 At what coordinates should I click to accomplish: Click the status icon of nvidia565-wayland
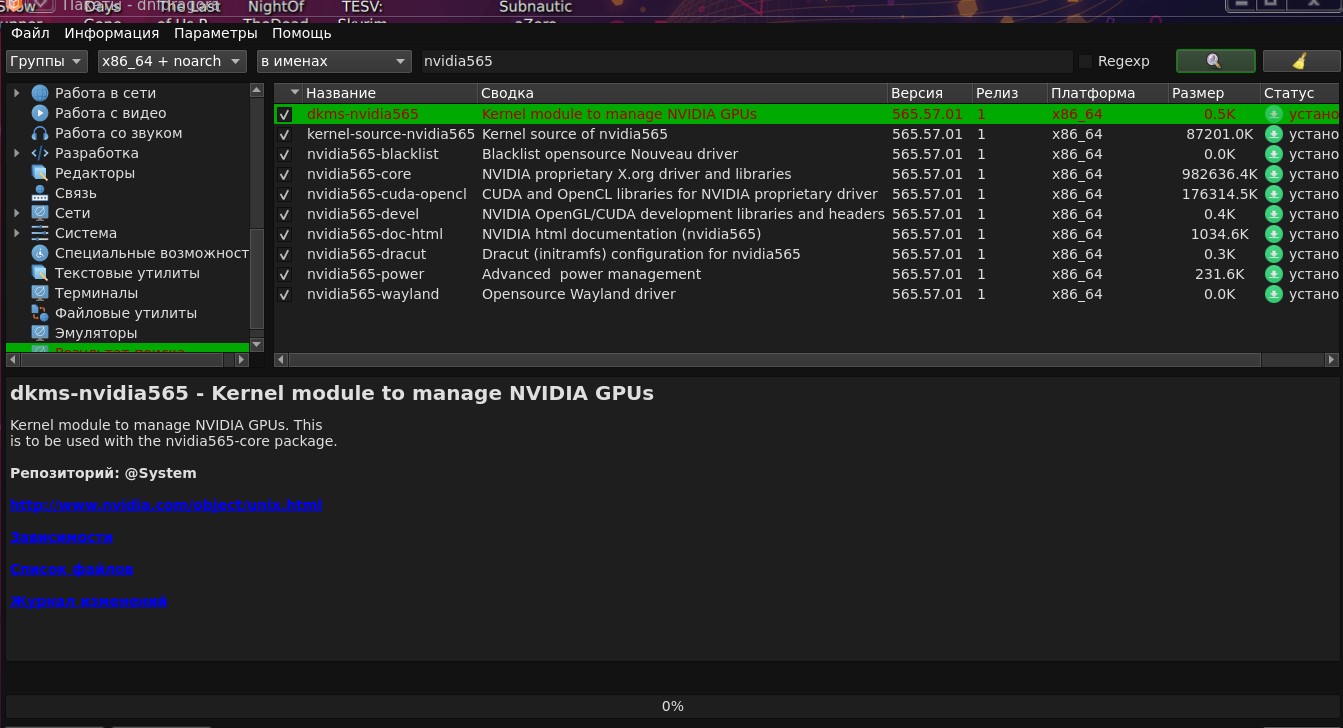pos(1274,294)
